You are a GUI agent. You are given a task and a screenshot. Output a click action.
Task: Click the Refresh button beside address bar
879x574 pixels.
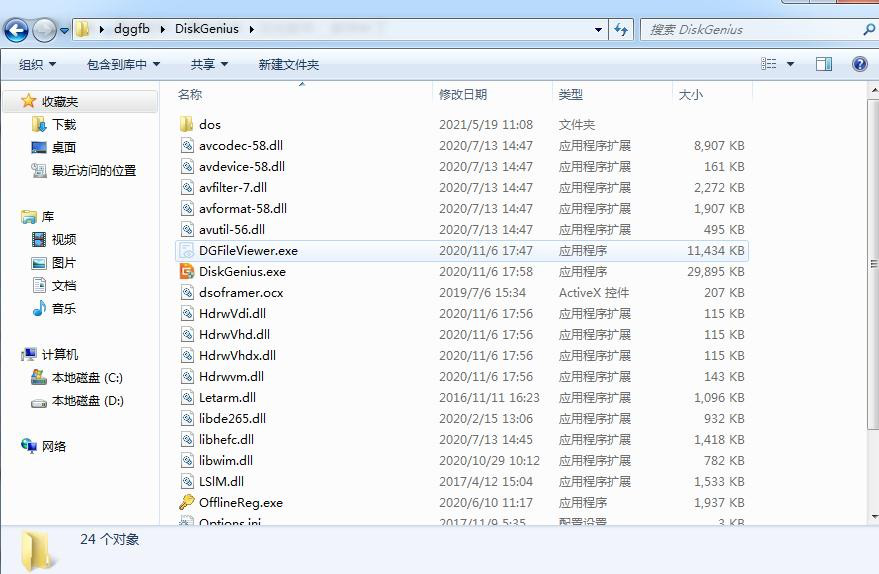(x=621, y=30)
